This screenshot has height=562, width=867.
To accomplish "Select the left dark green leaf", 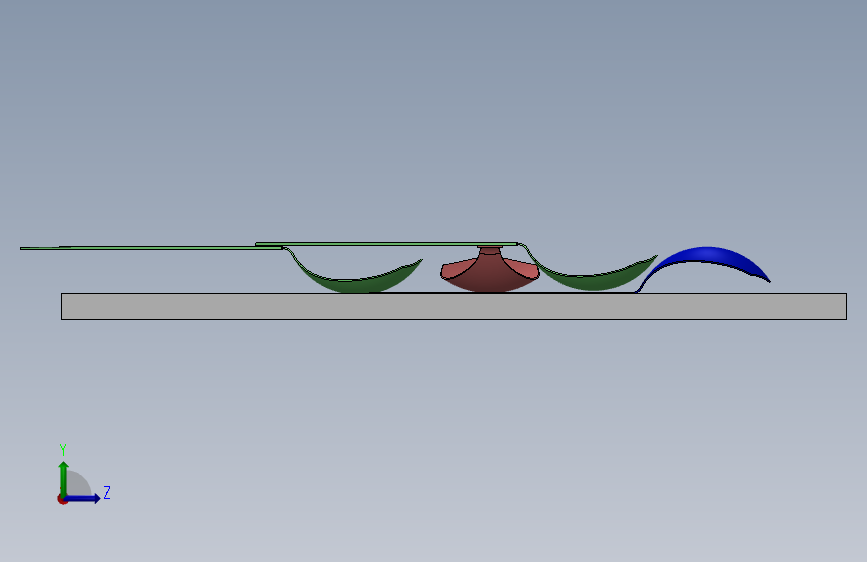I will [359, 283].
